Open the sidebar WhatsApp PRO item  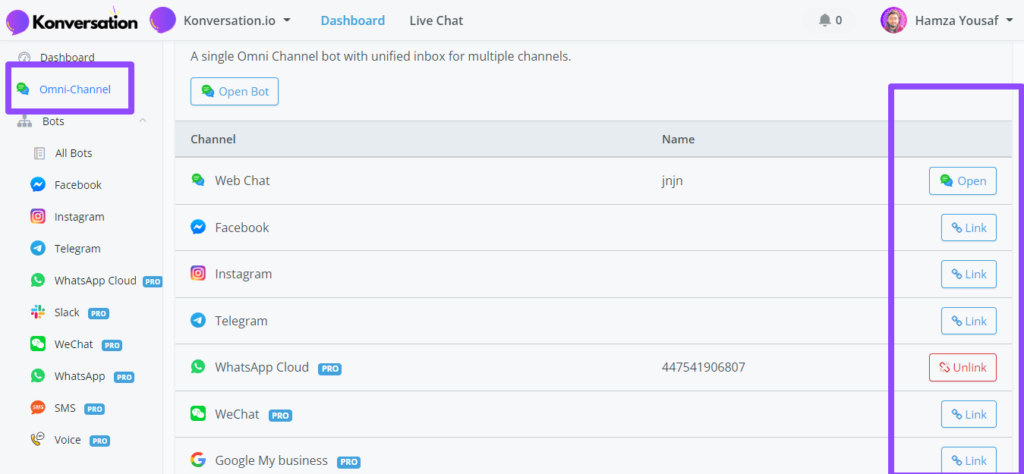pos(80,376)
